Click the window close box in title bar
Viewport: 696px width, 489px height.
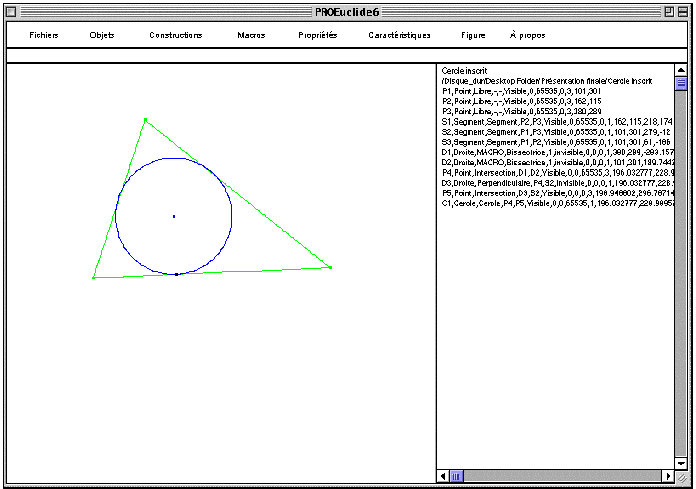(13, 10)
